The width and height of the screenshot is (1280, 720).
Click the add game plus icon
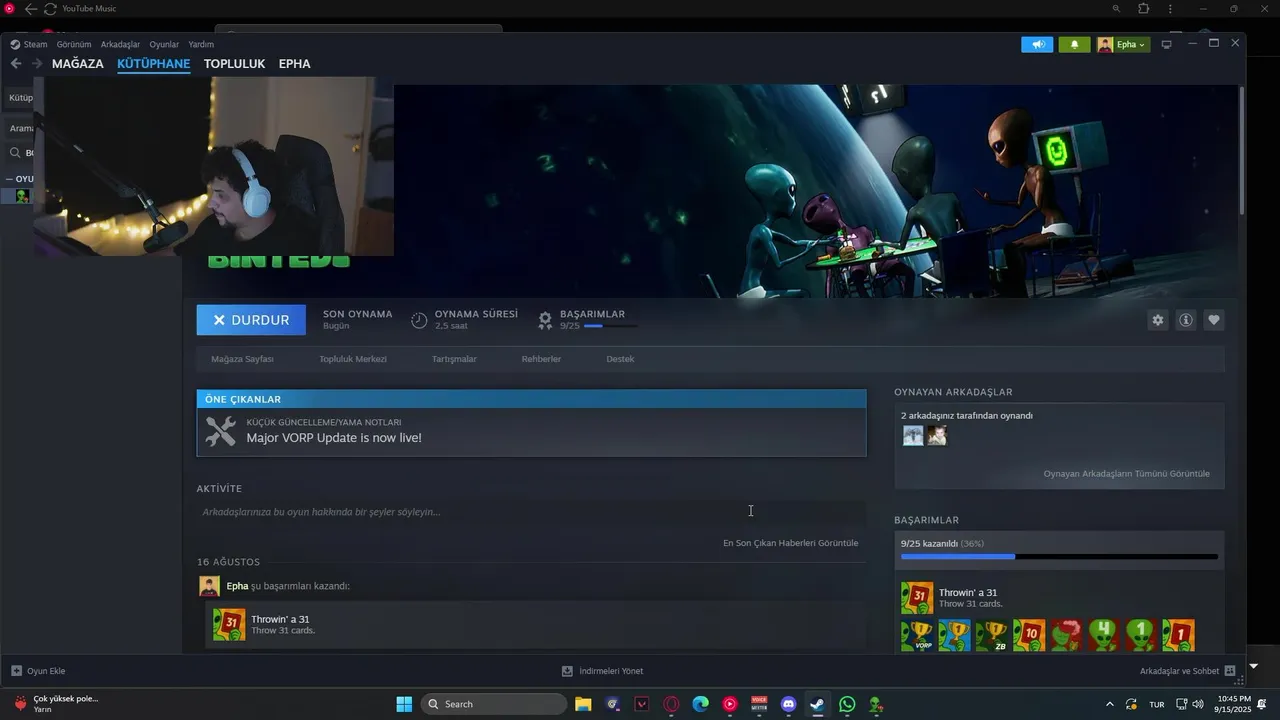click(x=16, y=671)
